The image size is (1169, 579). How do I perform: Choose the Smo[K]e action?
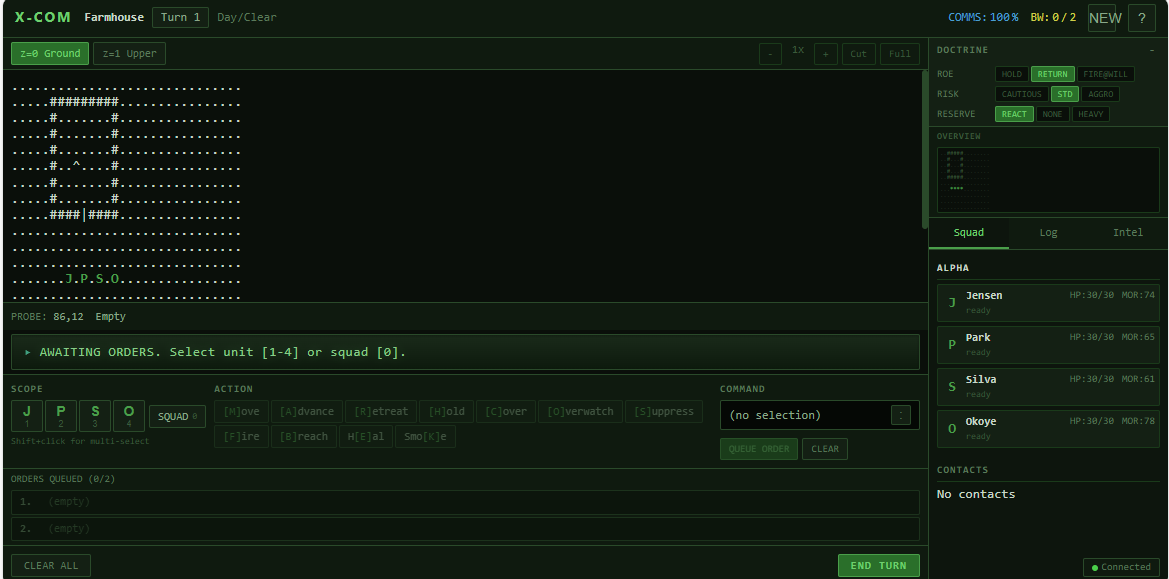coord(425,437)
